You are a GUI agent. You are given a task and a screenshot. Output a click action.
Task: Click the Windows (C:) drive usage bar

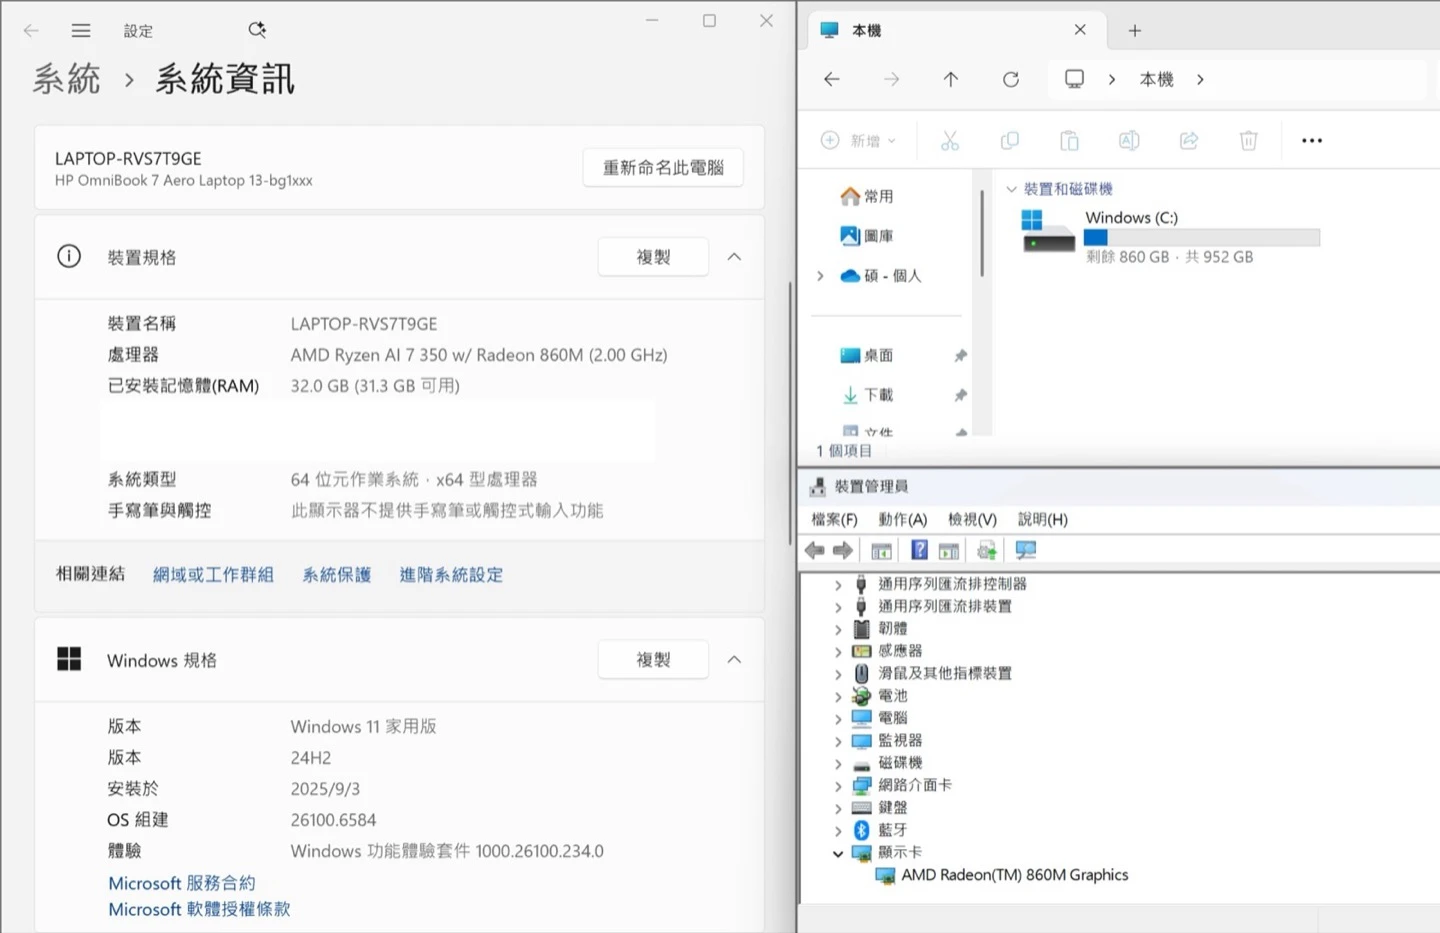[1202, 238]
